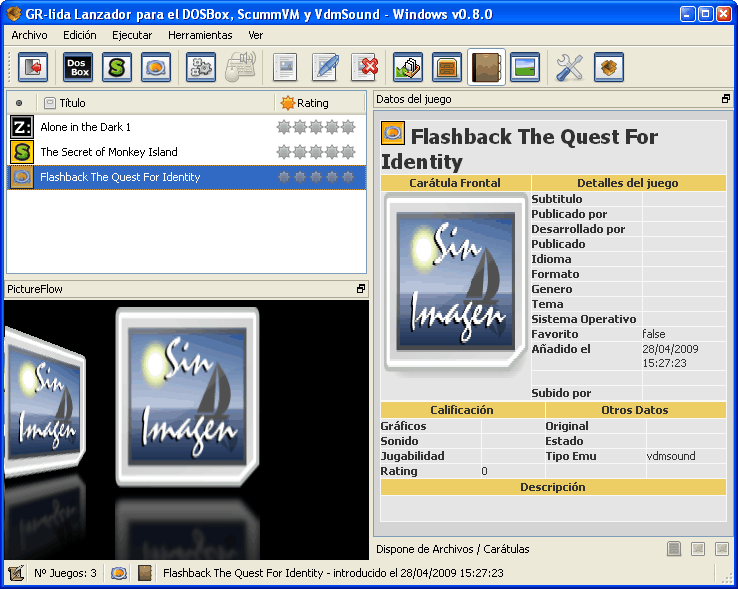Click the pencil icon in the status bar
This screenshot has width=738, height=589.
pyautogui.click(x=16, y=573)
